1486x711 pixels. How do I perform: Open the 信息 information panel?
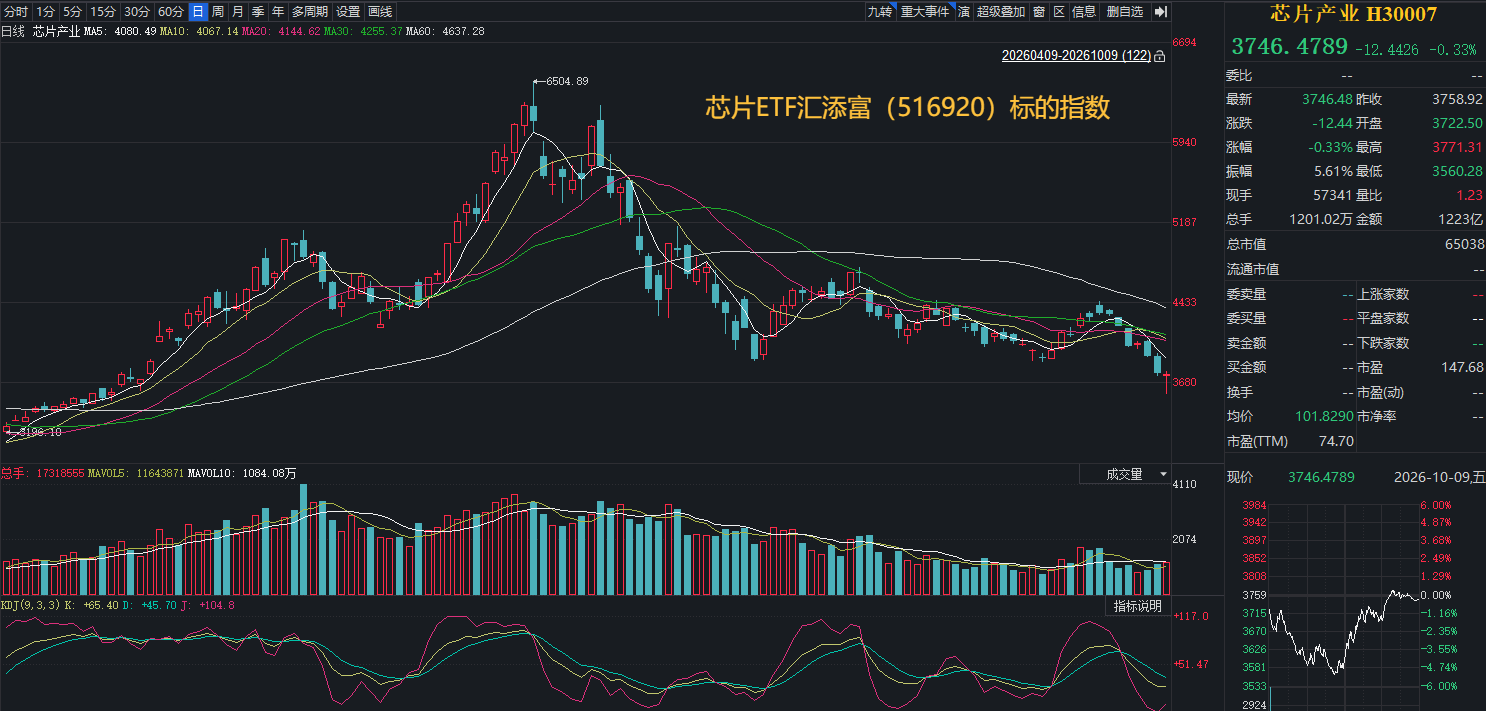pyautogui.click(x=1085, y=12)
